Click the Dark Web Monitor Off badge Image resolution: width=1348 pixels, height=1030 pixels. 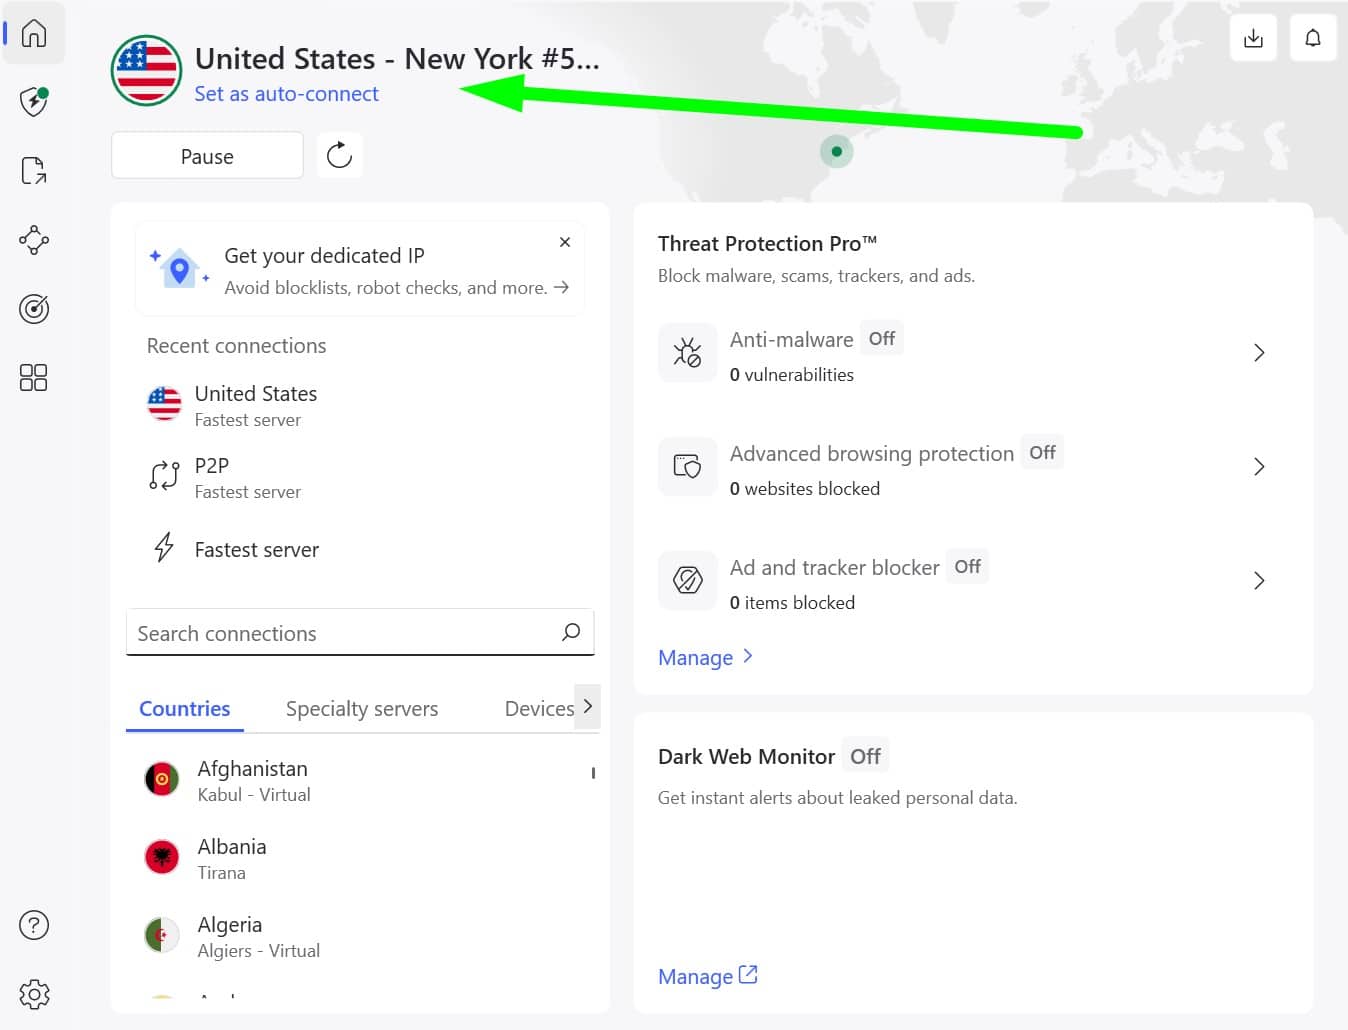tap(865, 756)
